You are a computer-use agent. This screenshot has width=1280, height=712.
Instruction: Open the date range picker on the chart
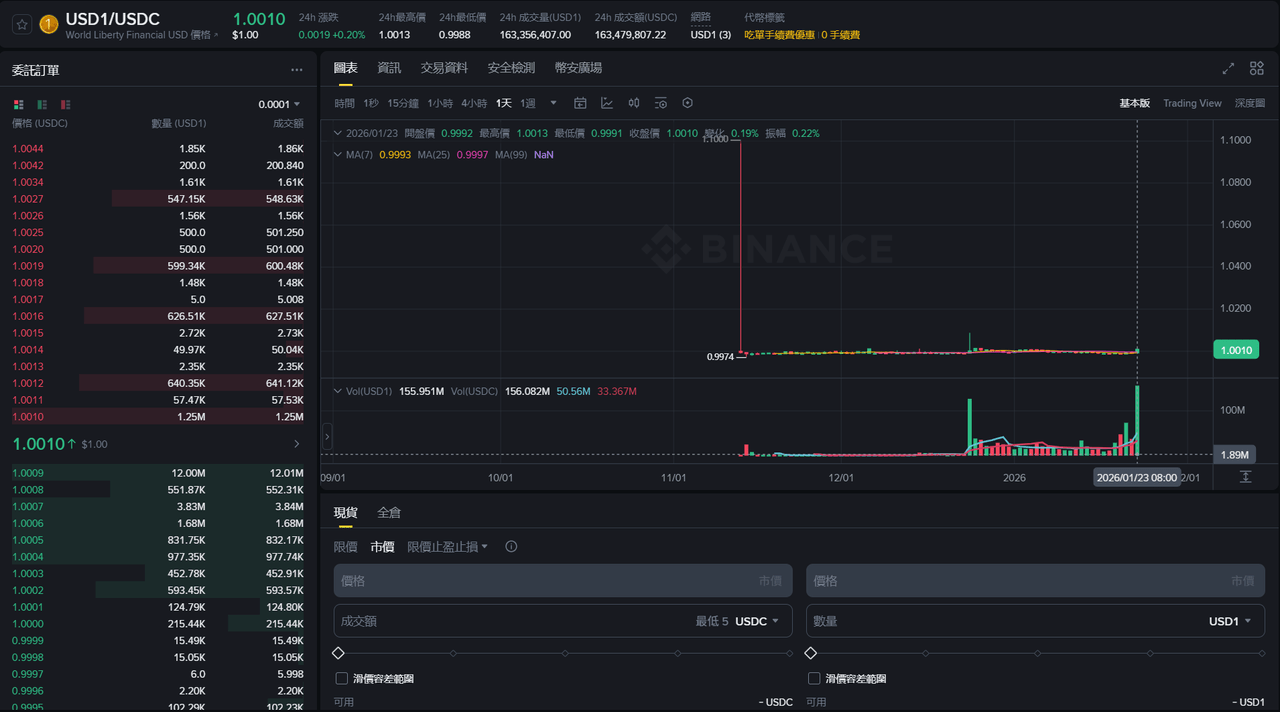pyautogui.click(x=580, y=102)
